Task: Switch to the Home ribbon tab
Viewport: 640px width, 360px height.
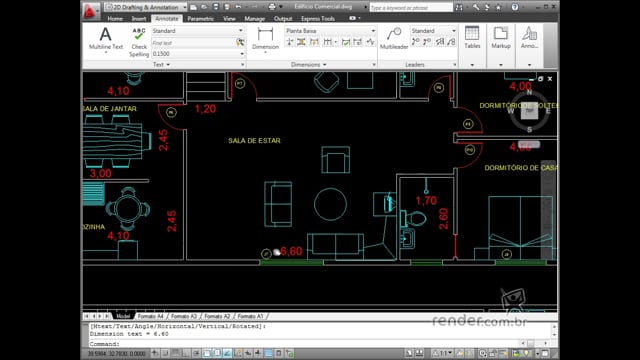Action: pyautogui.click(x=115, y=18)
